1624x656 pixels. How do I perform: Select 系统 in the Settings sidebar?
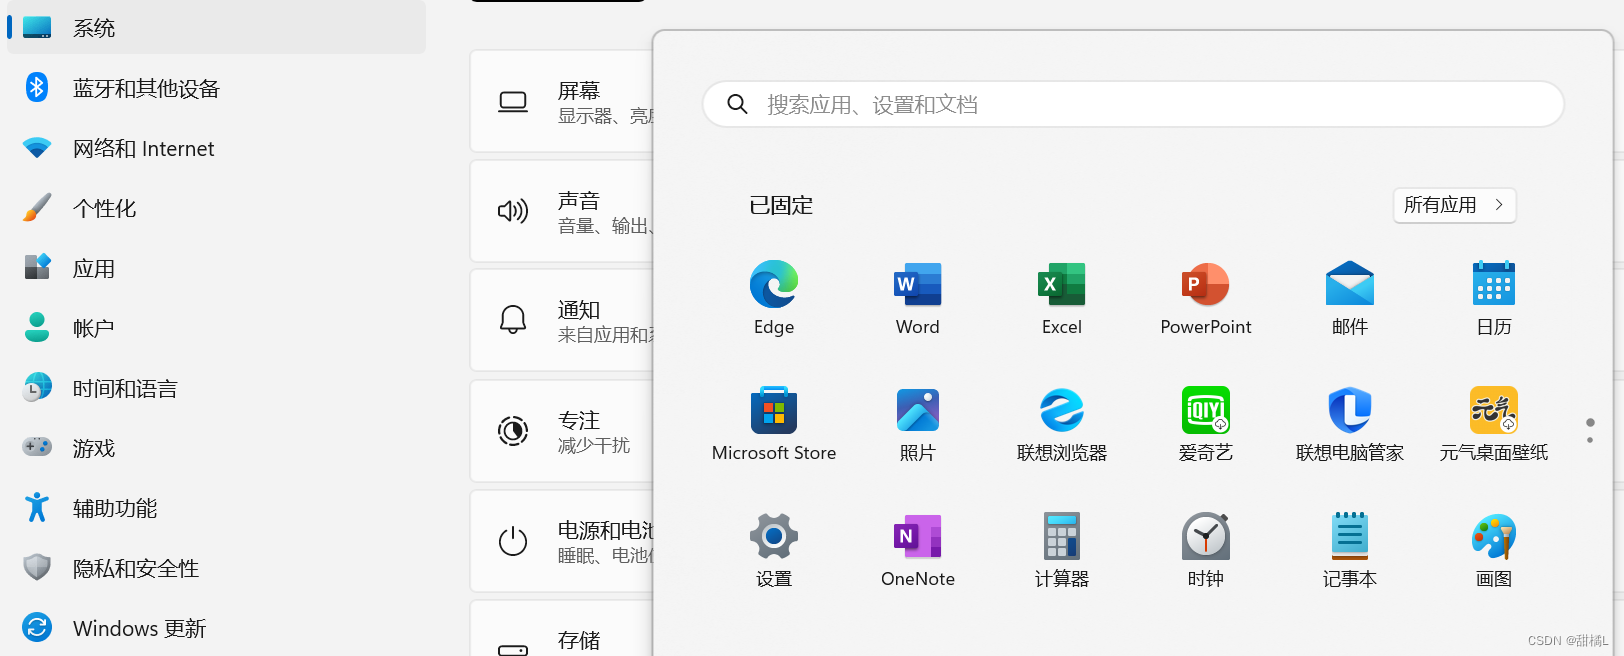coord(217,28)
